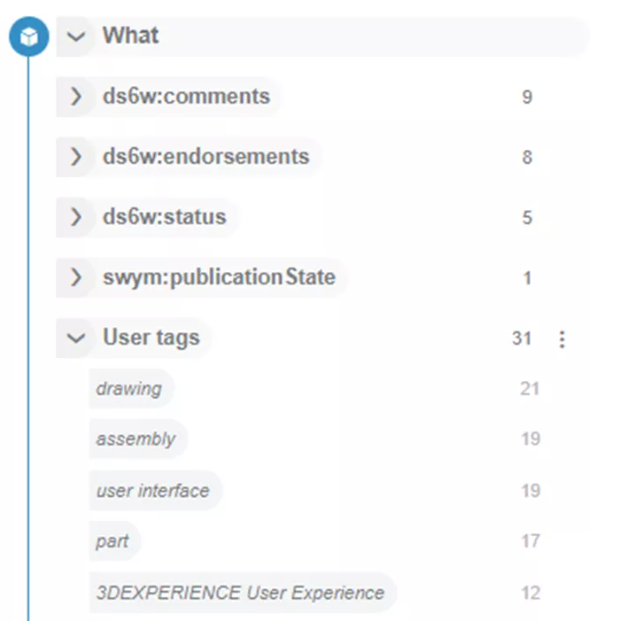The width and height of the screenshot is (618, 636).
Task: Select the drawing tag
Action: [x=129, y=389]
